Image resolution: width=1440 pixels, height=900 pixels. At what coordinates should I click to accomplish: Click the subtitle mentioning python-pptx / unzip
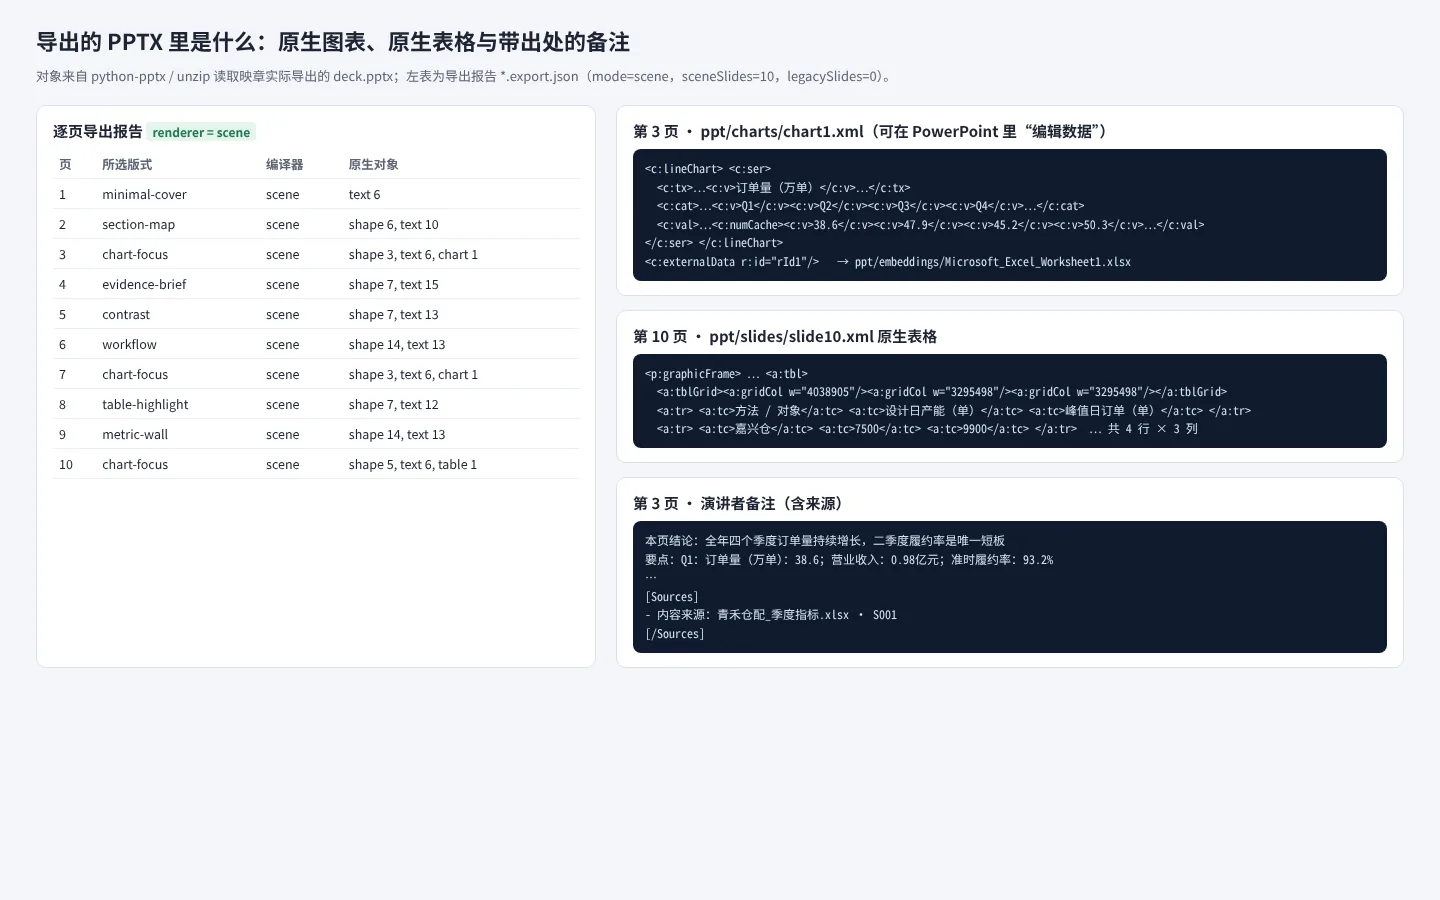coord(463,76)
